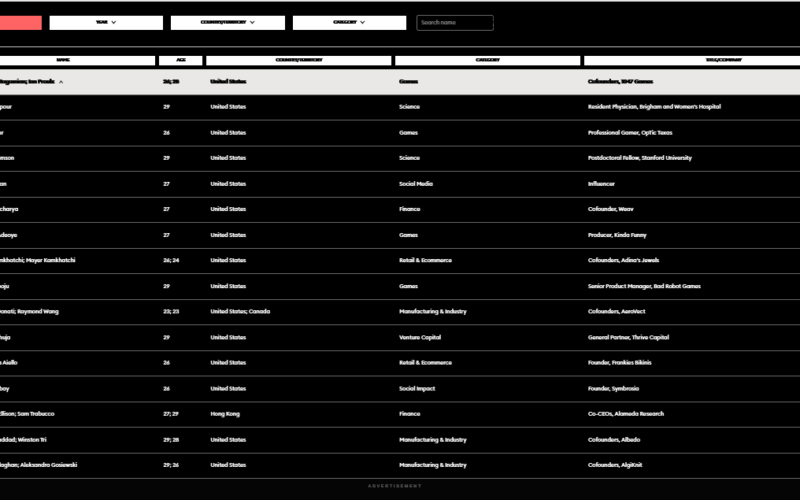The height and width of the screenshot is (500, 800).
Task: Open the Resident Physician, Brigham and Women's row
Action: [654, 107]
